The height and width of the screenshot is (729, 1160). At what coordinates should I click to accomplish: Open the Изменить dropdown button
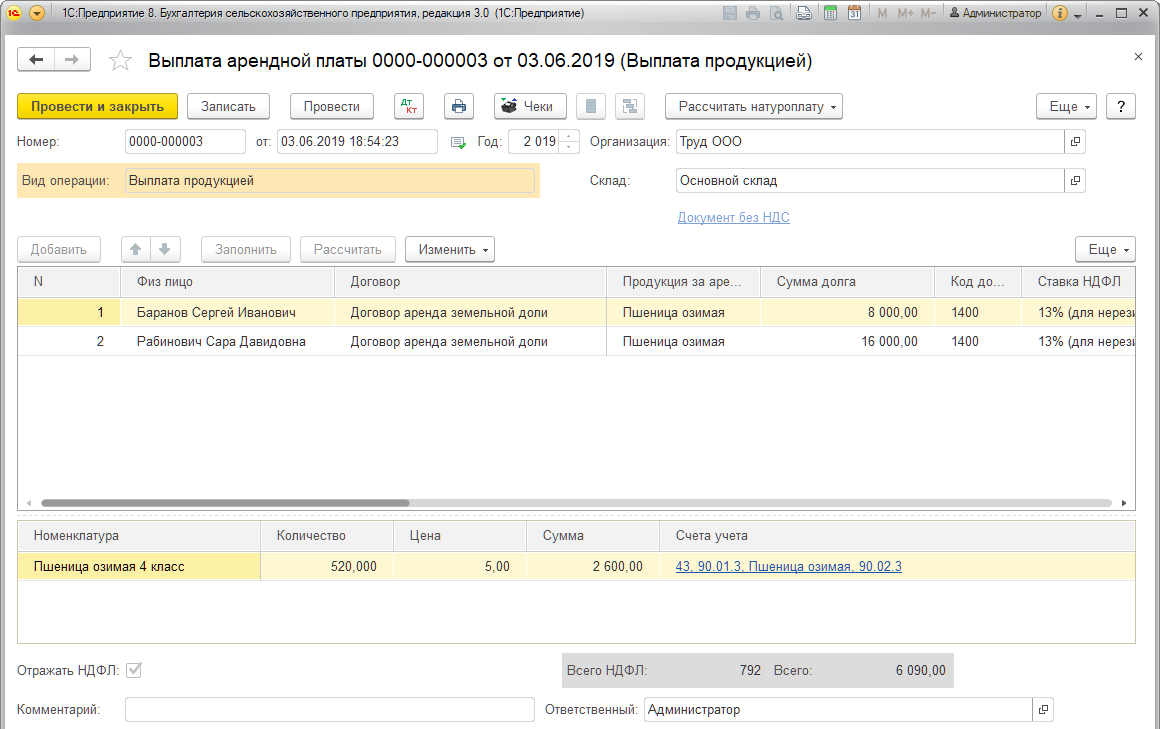(449, 249)
